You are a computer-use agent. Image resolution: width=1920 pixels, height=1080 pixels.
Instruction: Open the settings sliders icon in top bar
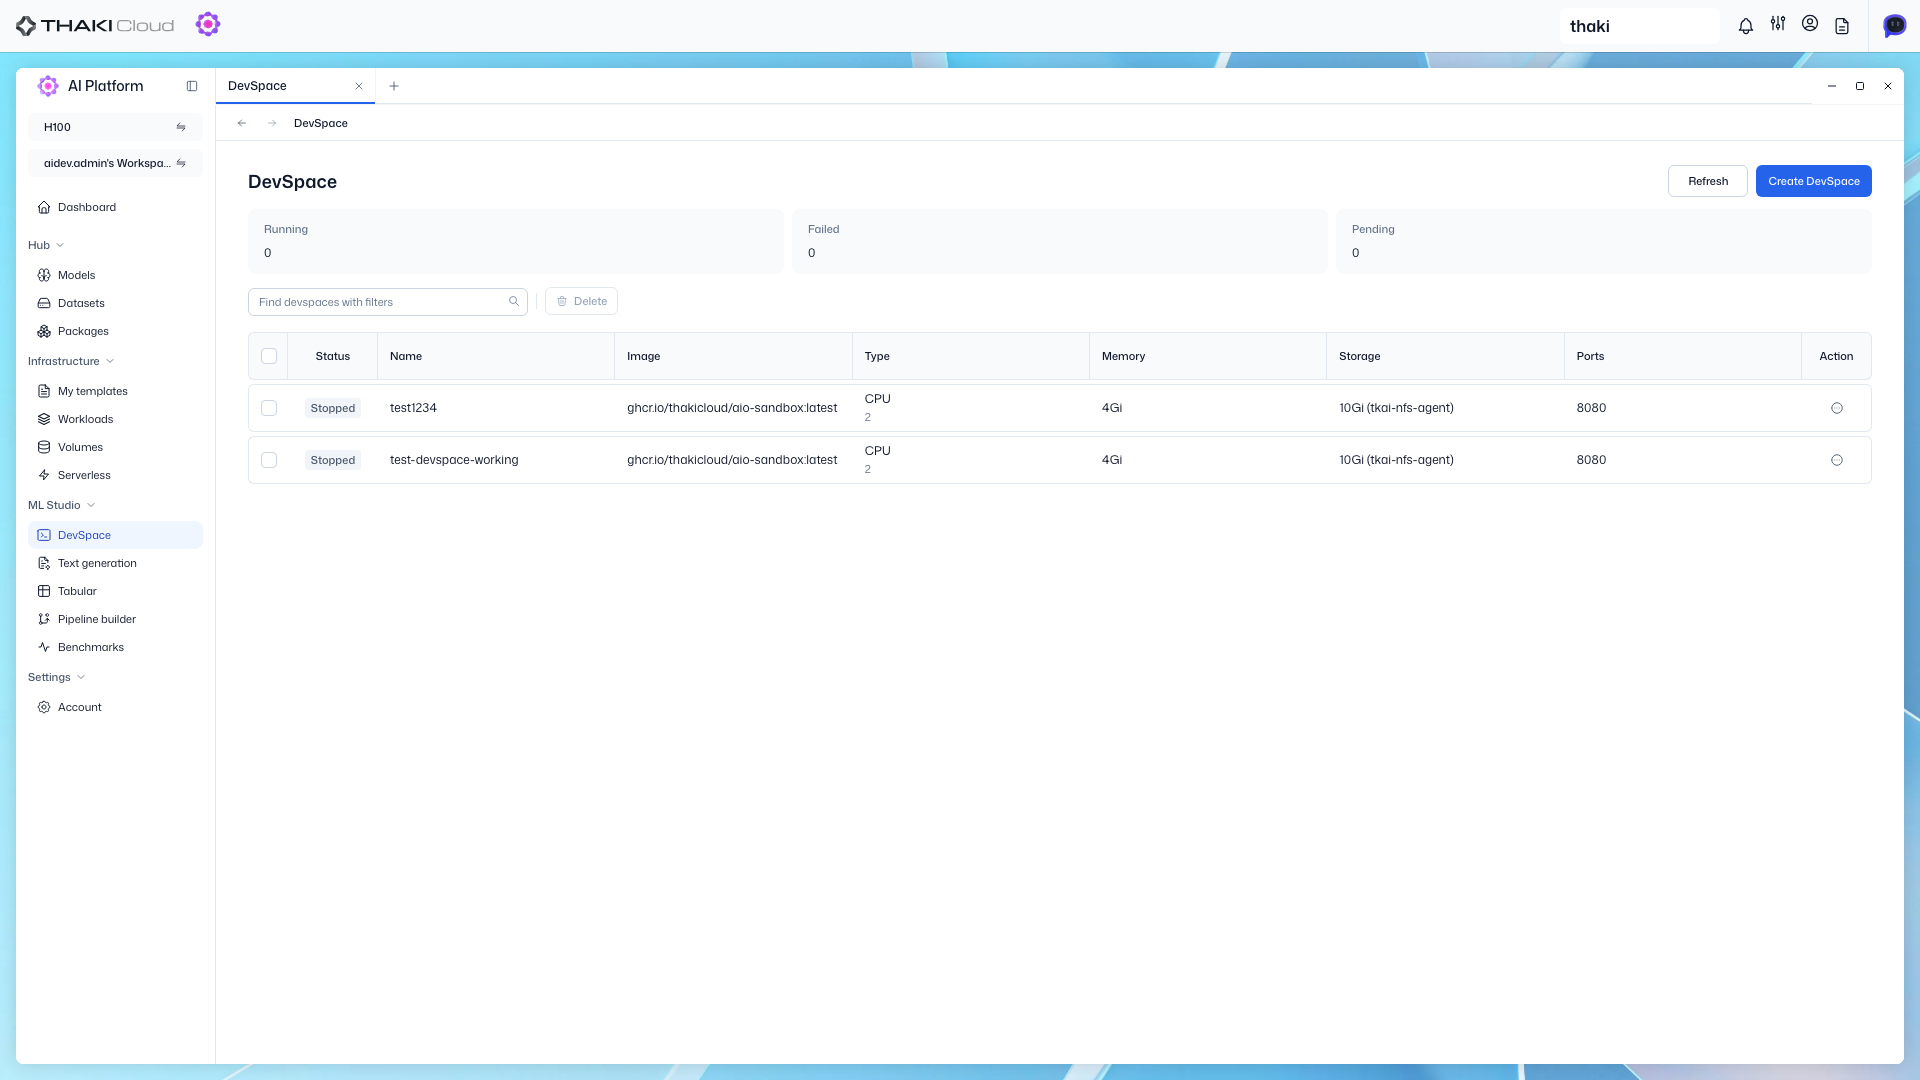(1777, 24)
